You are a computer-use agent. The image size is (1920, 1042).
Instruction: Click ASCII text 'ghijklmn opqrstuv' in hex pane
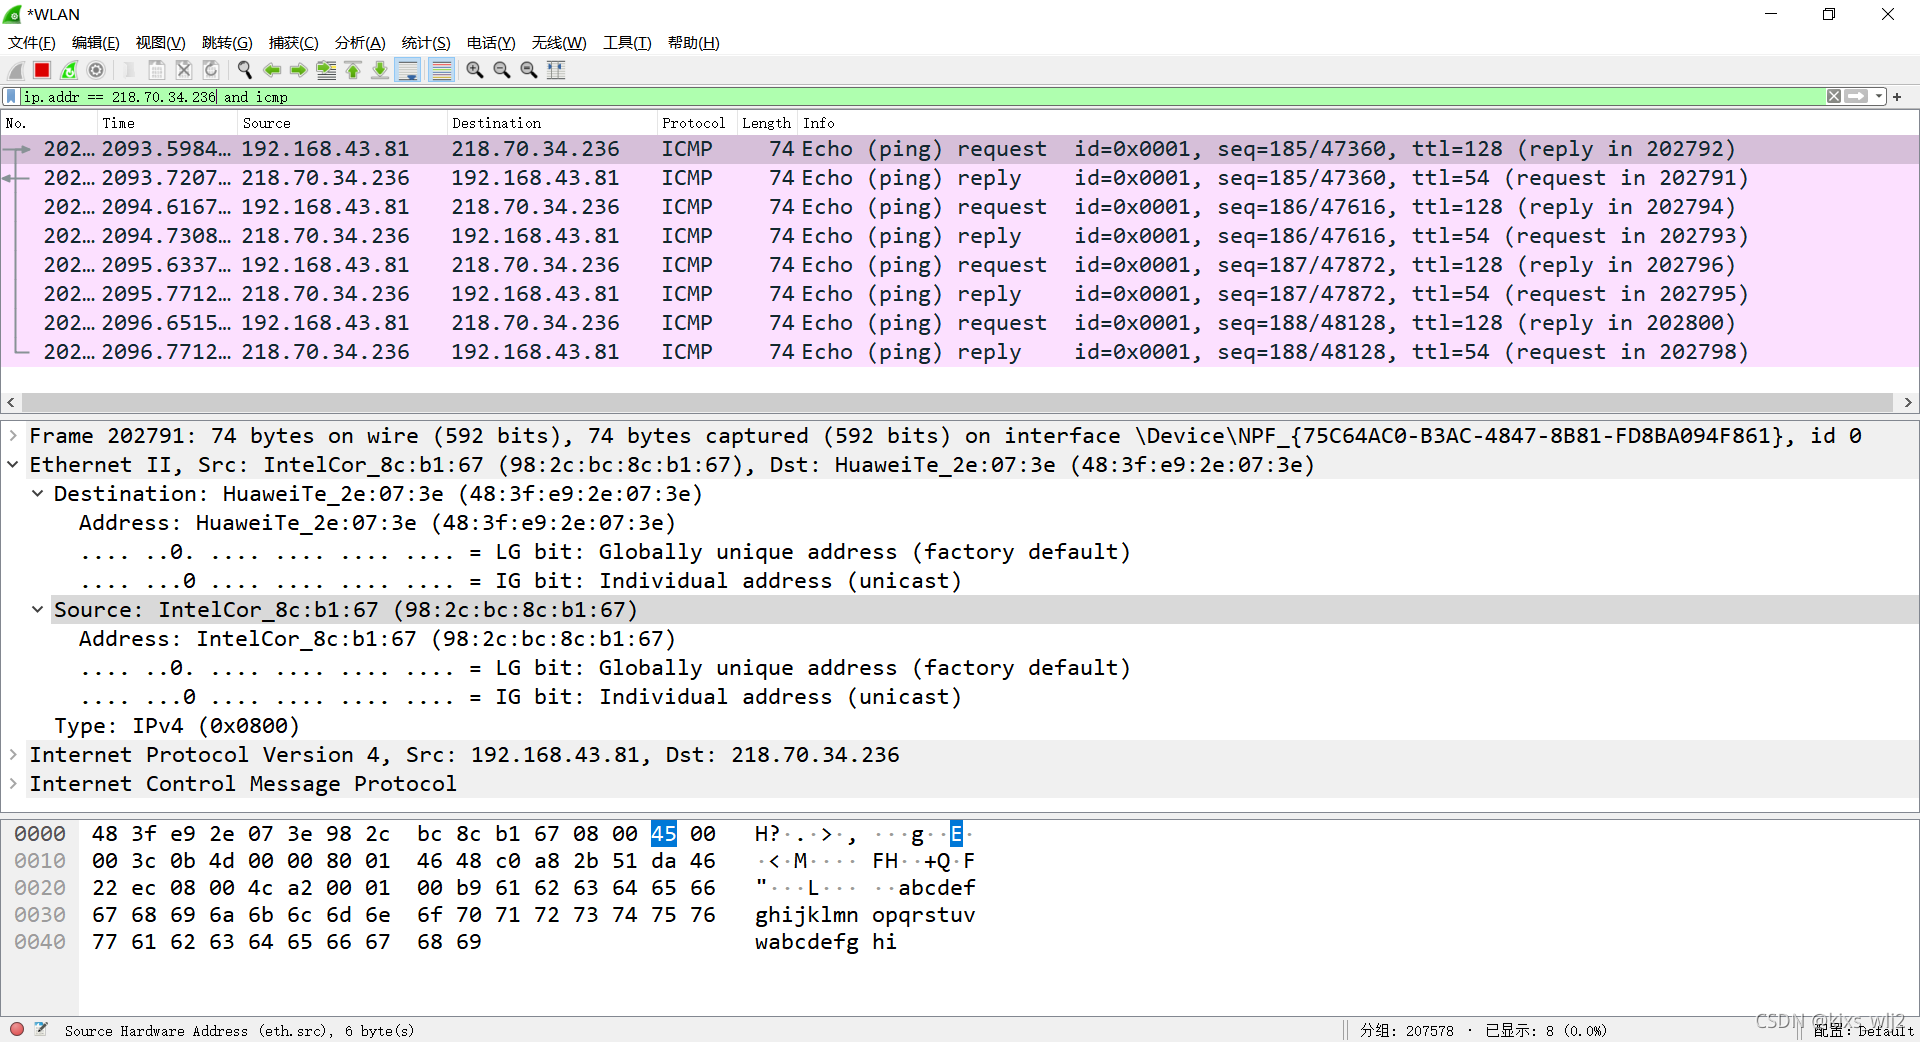[x=865, y=915]
